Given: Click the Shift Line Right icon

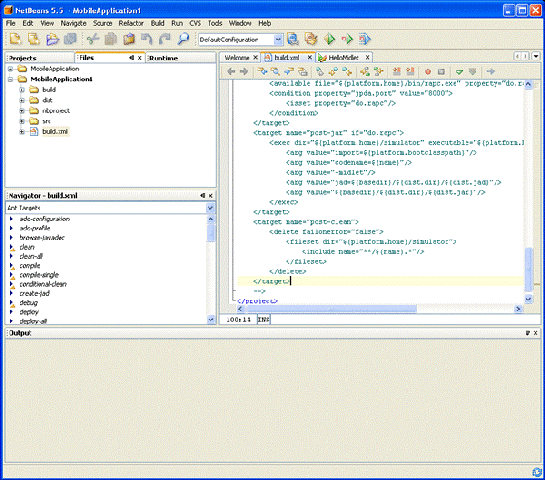Looking at the screenshot, I should (x=410, y=72).
